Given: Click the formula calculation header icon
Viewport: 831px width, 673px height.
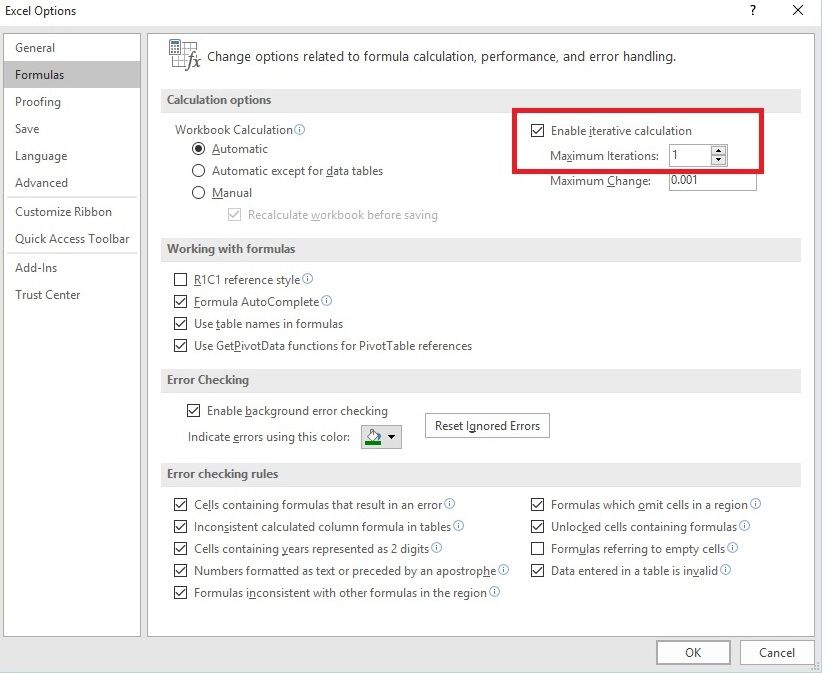Looking at the screenshot, I should click(x=184, y=55).
